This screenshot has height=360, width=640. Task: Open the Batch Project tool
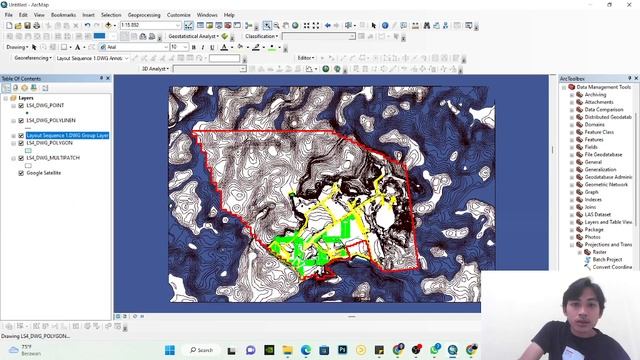click(607, 260)
